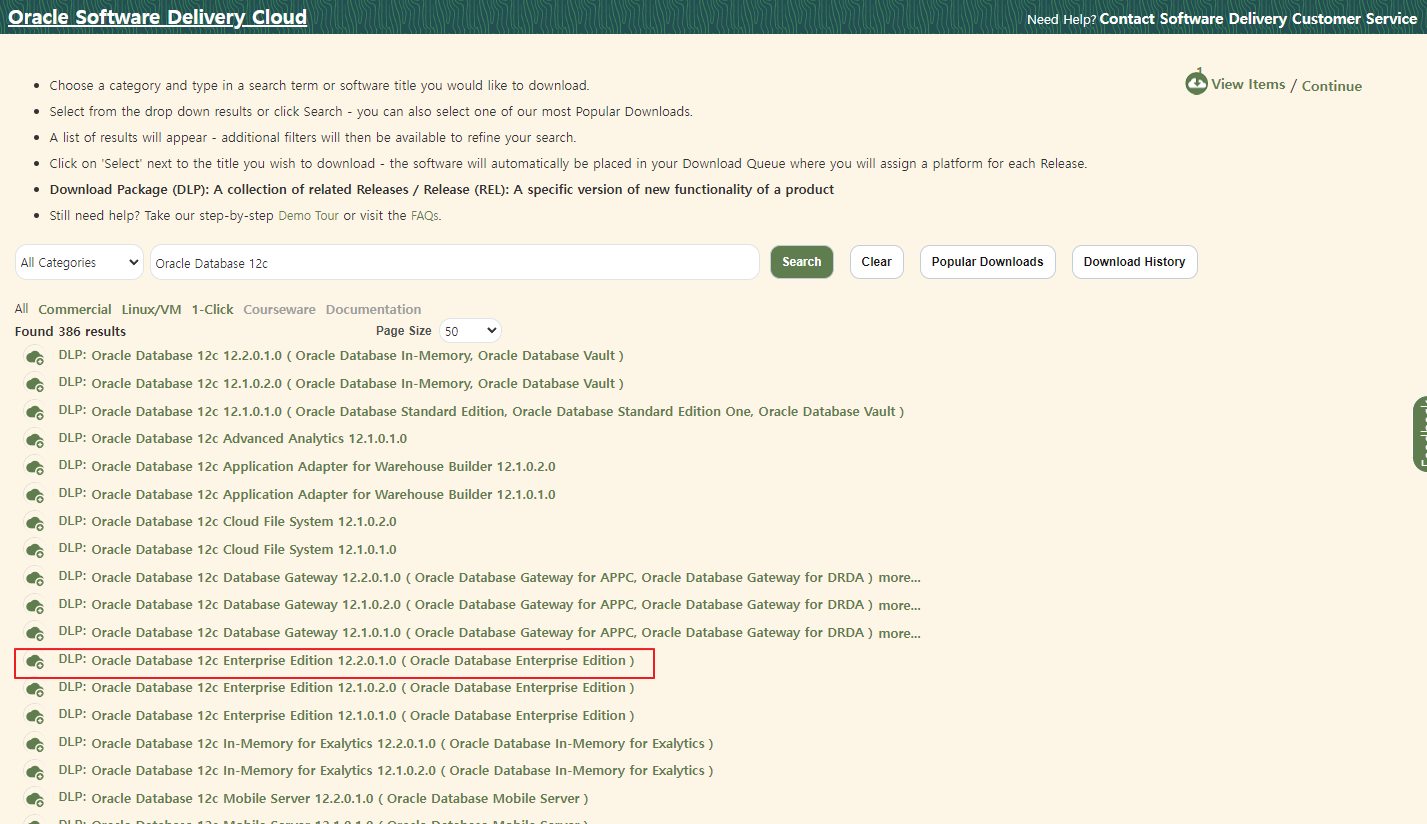Click the View Items link

pyautogui.click(x=1248, y=84)
